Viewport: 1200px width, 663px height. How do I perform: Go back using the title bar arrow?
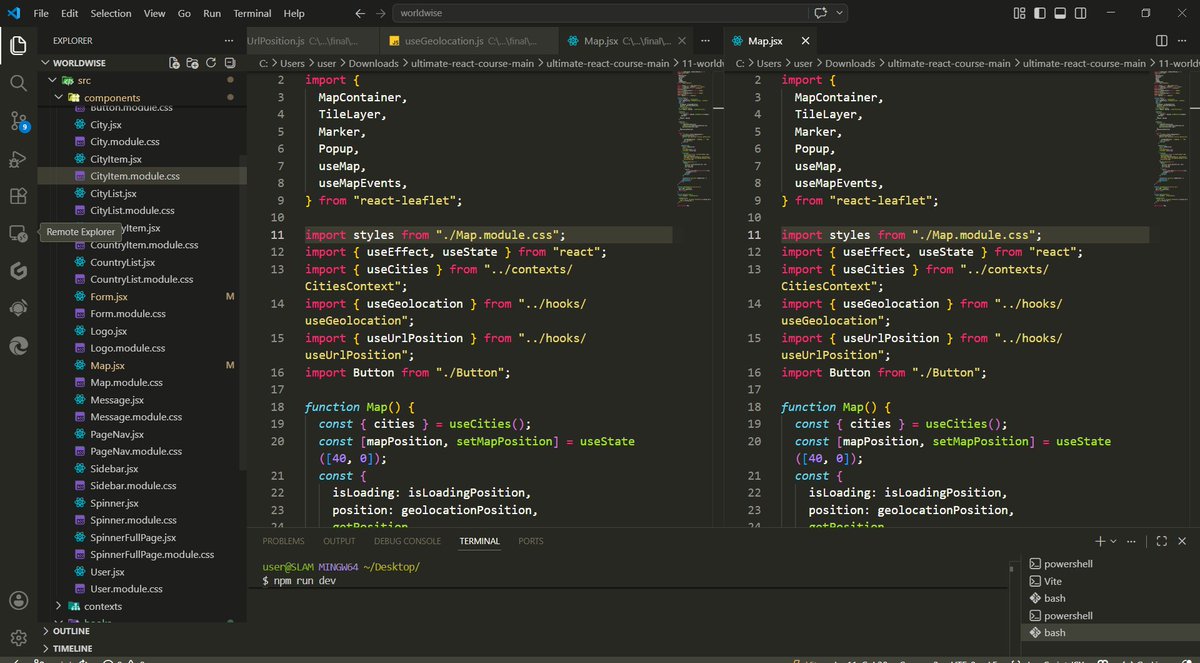click(x=360, y=13)
